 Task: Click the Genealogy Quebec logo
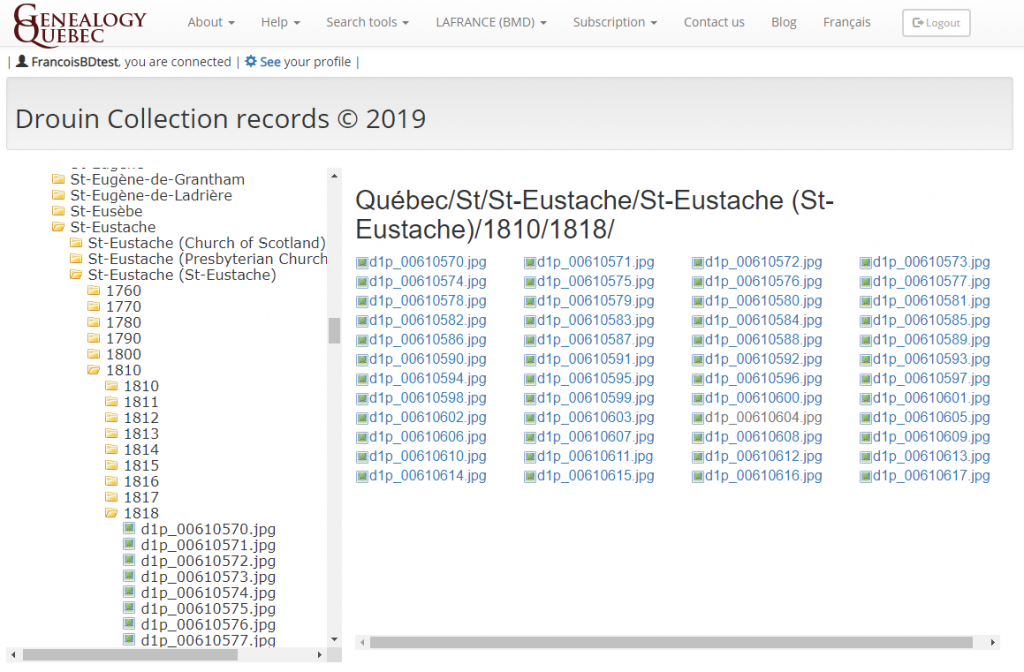click(x=80, y=25)
